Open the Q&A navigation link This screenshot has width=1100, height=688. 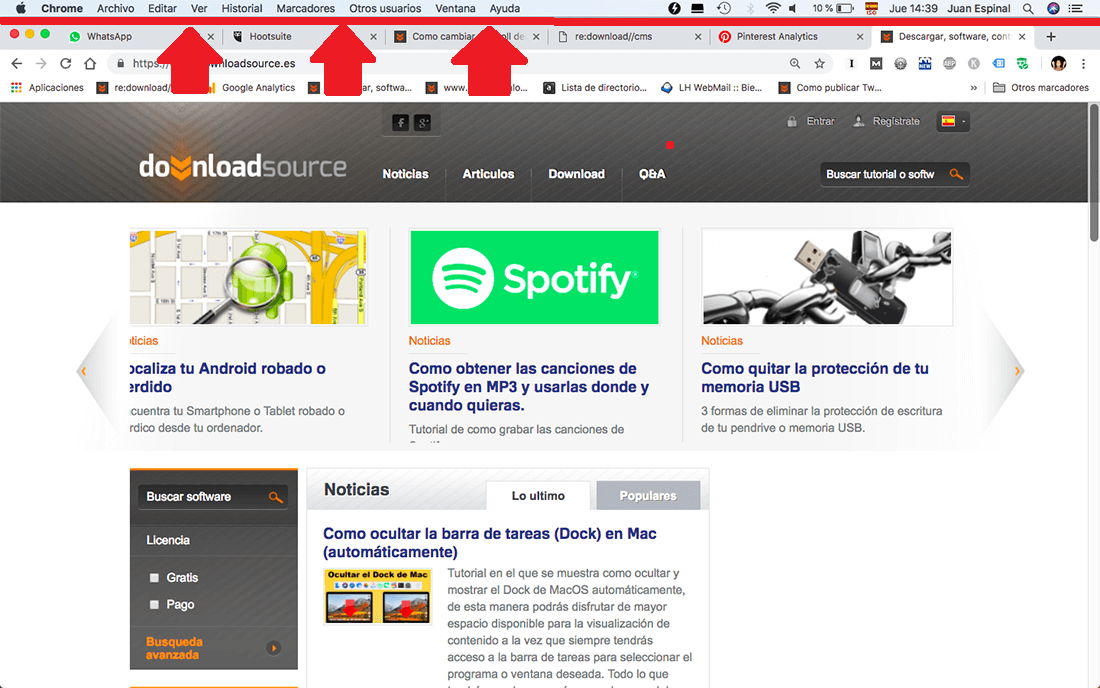652,174
